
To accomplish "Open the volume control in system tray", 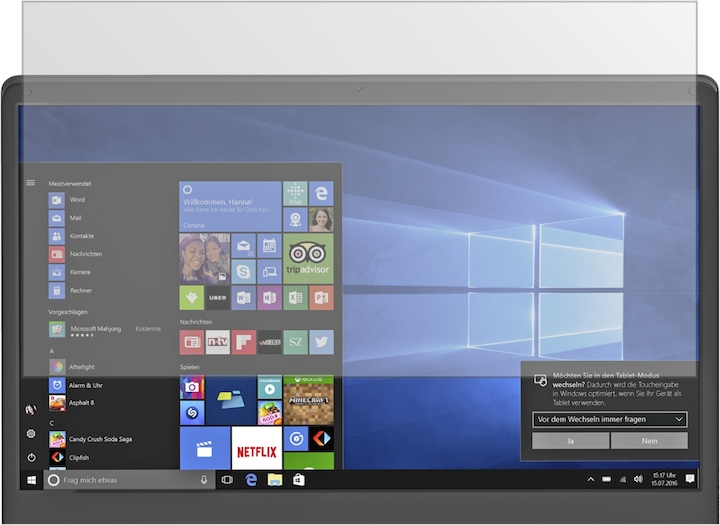I will pyautogui.click(x=638, y=480).
